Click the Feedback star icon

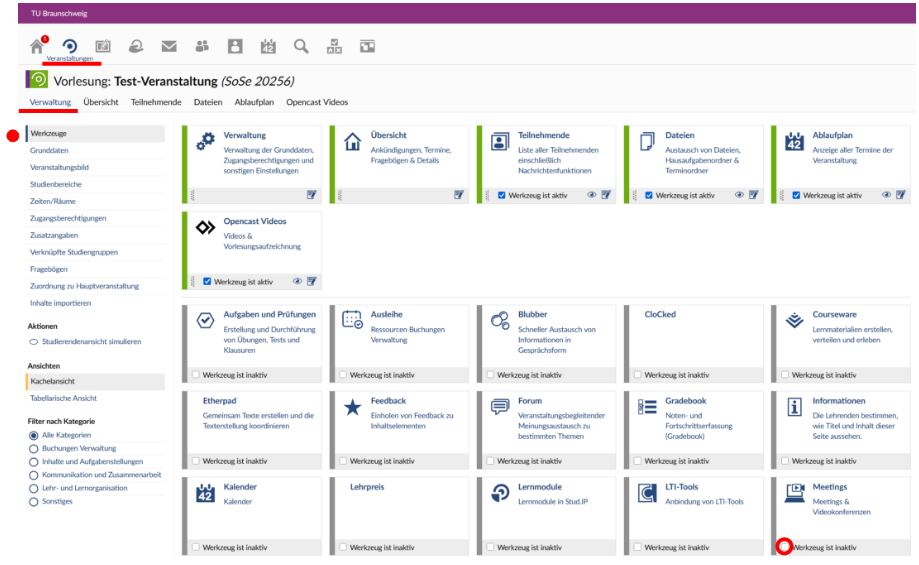352,407
